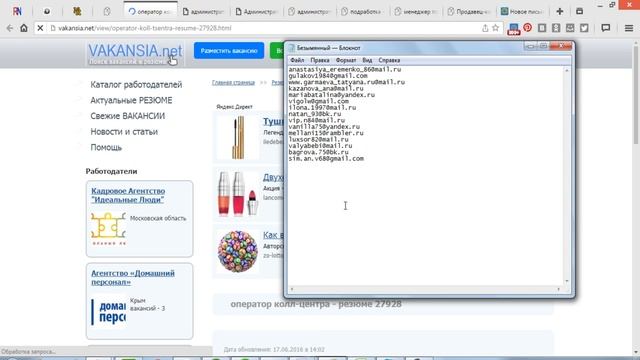Open the chat bubble icon in the toolbar
This screenshot has width=640, height=360.
click(x=606, y=28)
